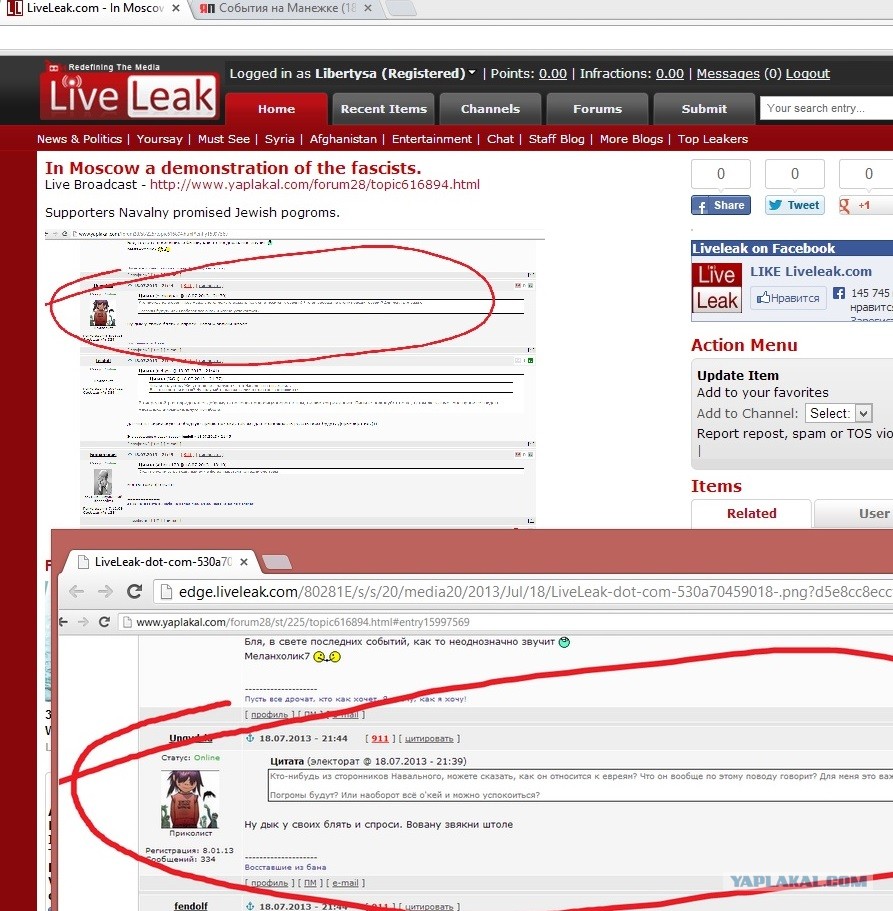
Task: Click the 911 link in the 21:44 post
Action: [x=380, y=738]
